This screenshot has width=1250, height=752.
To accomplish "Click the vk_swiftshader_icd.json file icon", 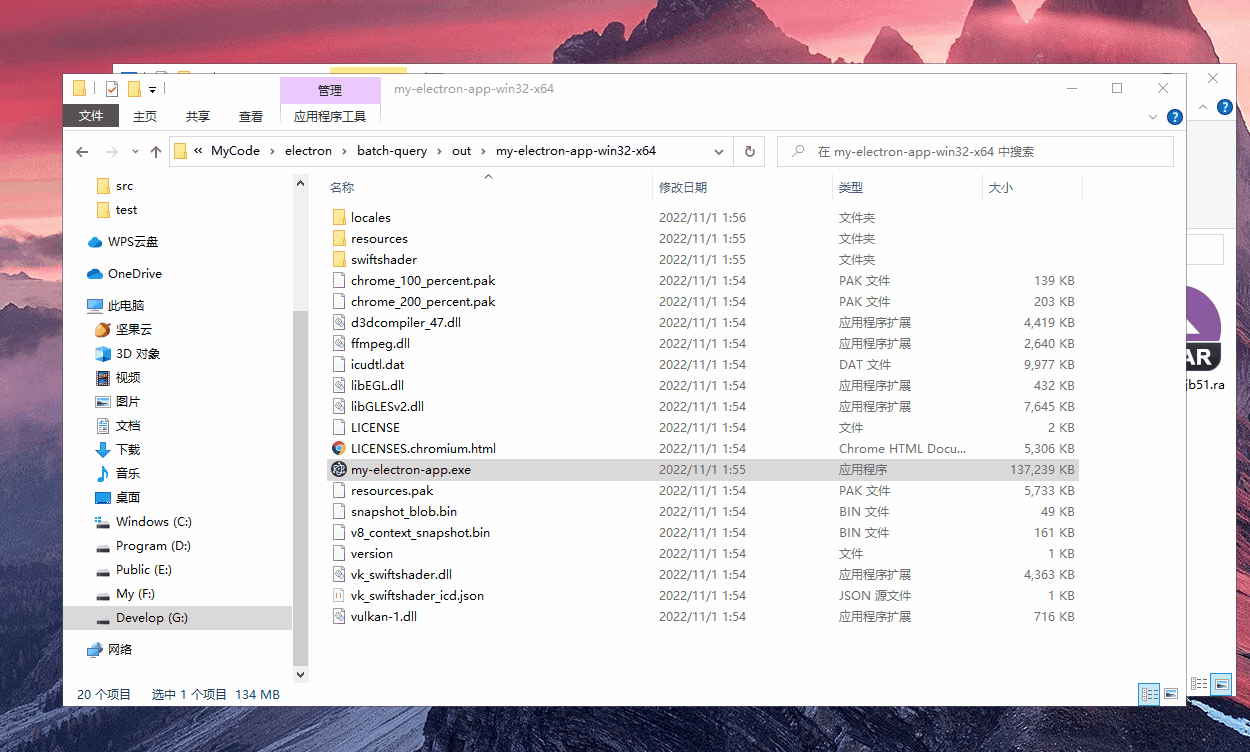I will click(x=339, y=595).
